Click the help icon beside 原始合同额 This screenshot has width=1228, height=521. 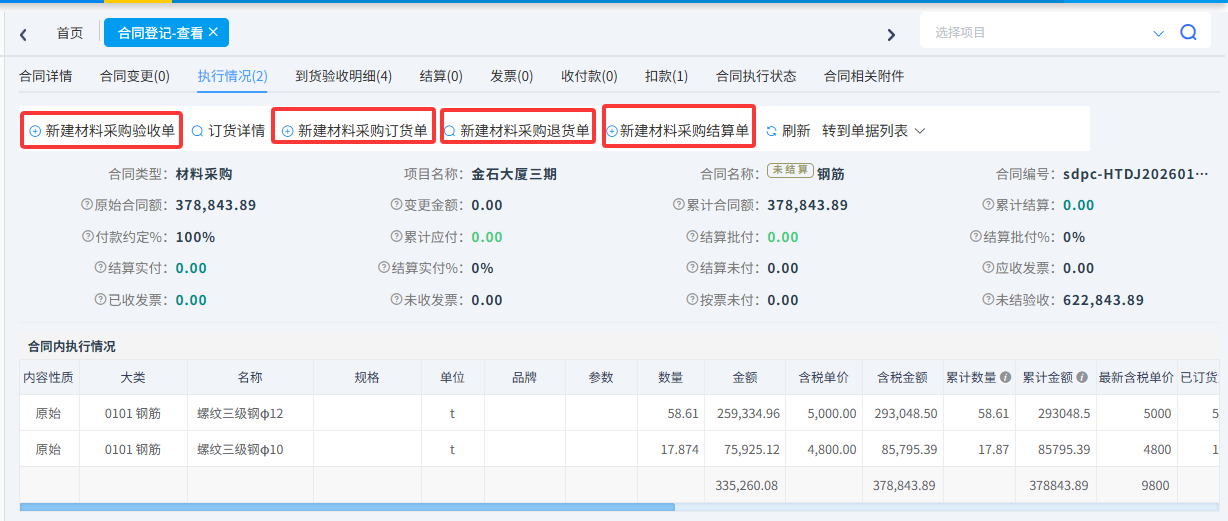87,205
